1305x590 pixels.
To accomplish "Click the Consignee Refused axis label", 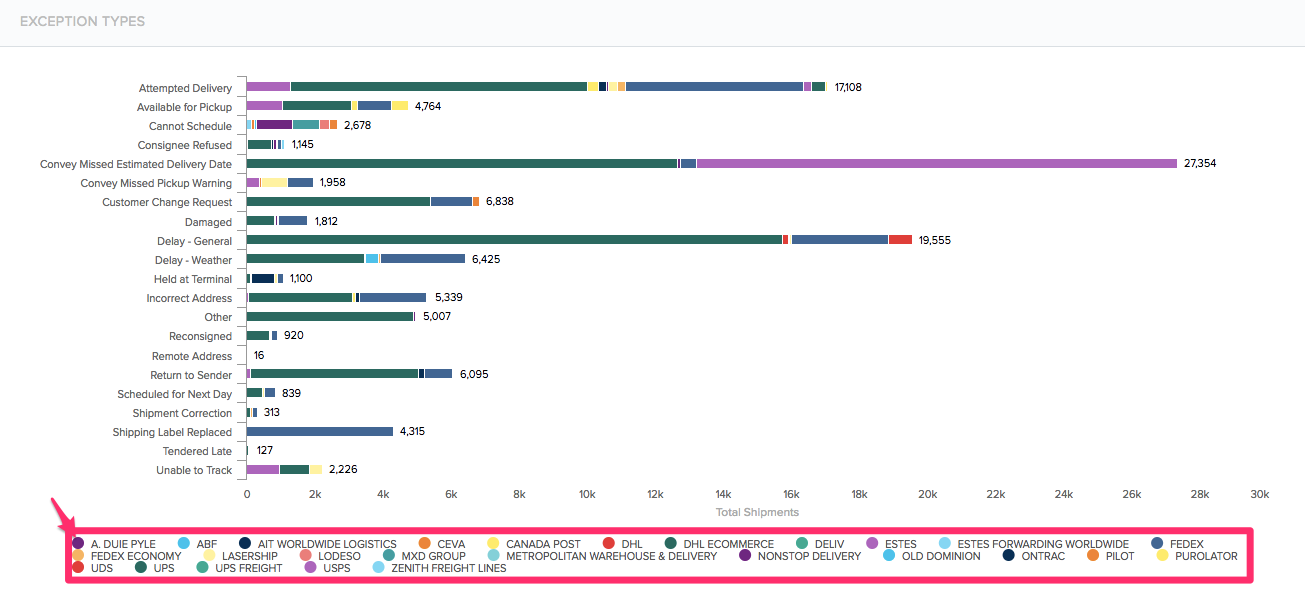I will click(185, 145).
